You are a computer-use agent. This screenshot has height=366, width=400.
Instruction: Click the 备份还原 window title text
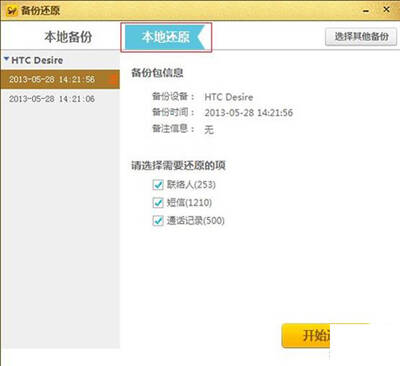[x=40, y=11]
